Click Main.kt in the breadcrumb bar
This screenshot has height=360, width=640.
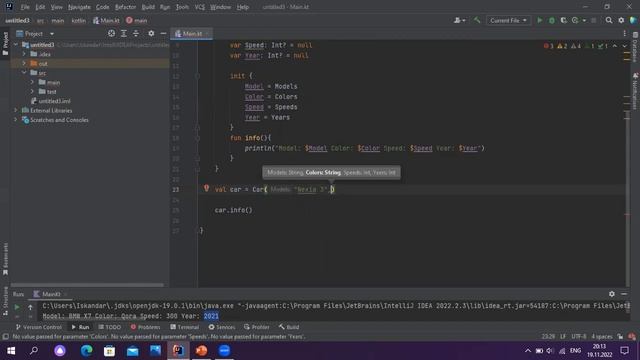click(x=106, y=20)
